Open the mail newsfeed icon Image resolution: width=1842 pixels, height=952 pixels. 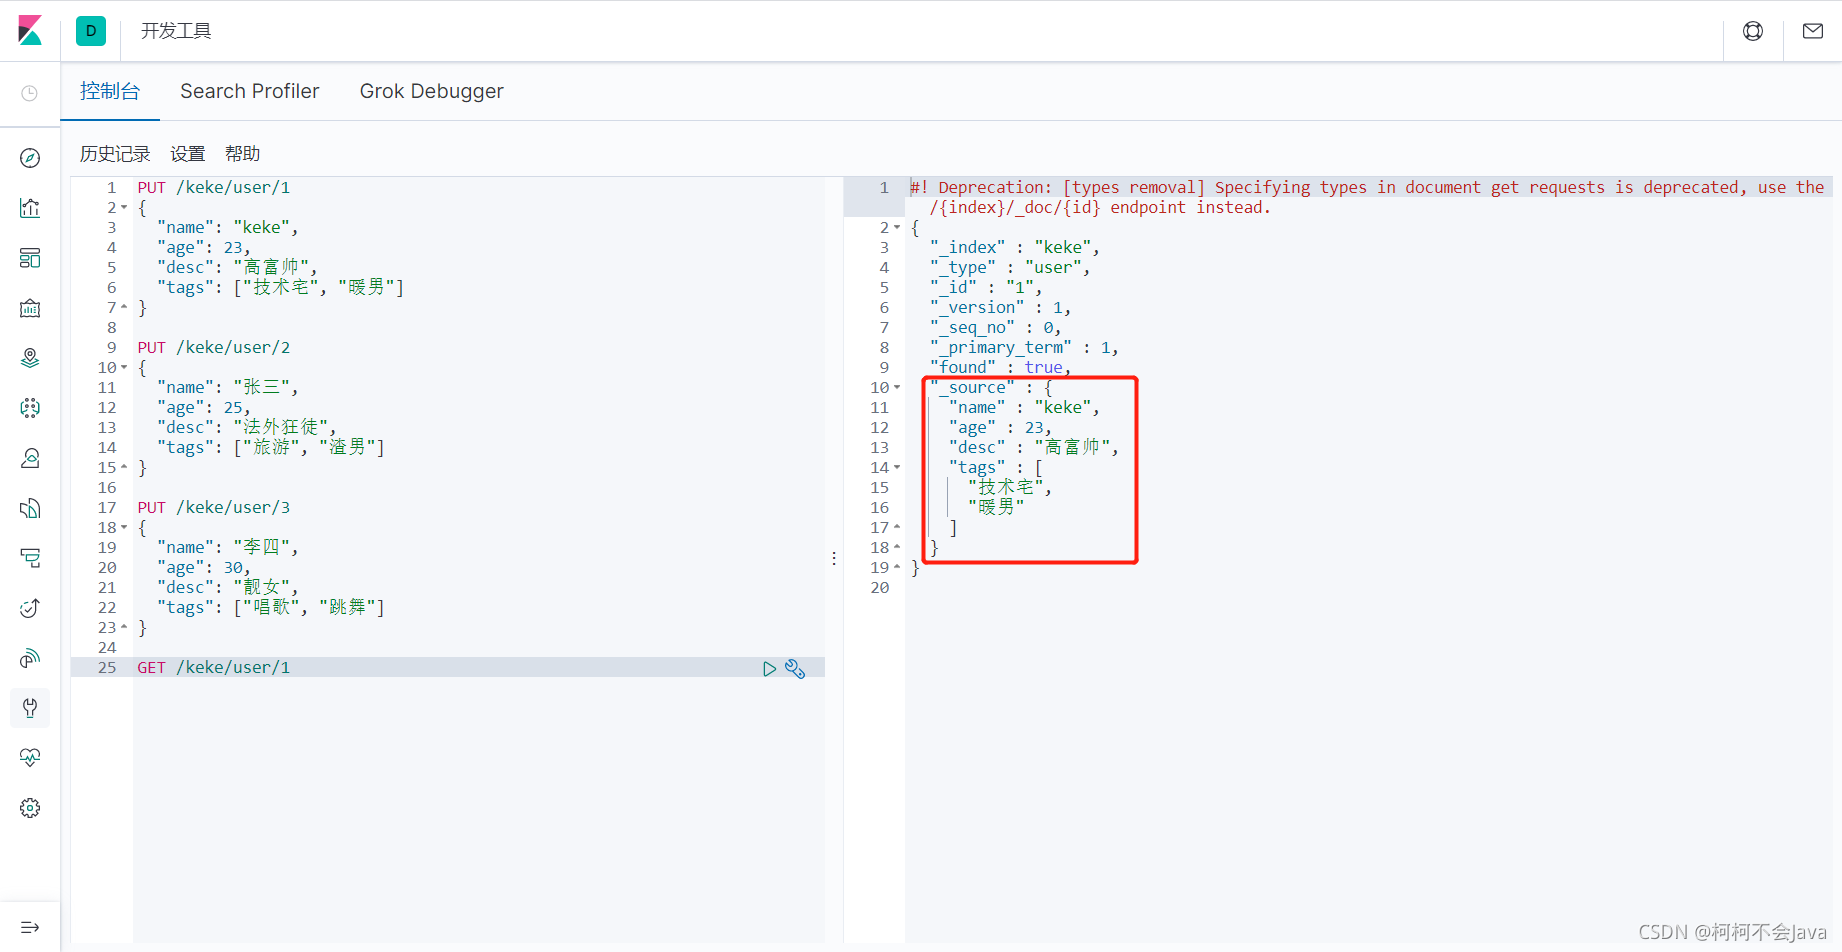point(1813,31)
